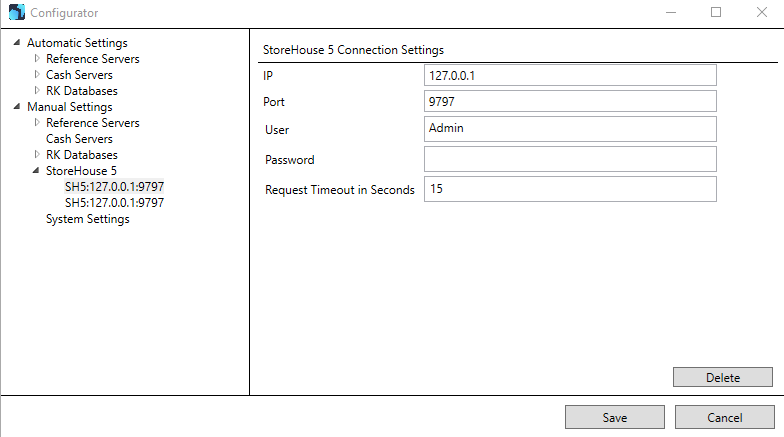Focus the Request Timeout in Seconds field
This screenshot has height=437, width=784.
[570, 189]
